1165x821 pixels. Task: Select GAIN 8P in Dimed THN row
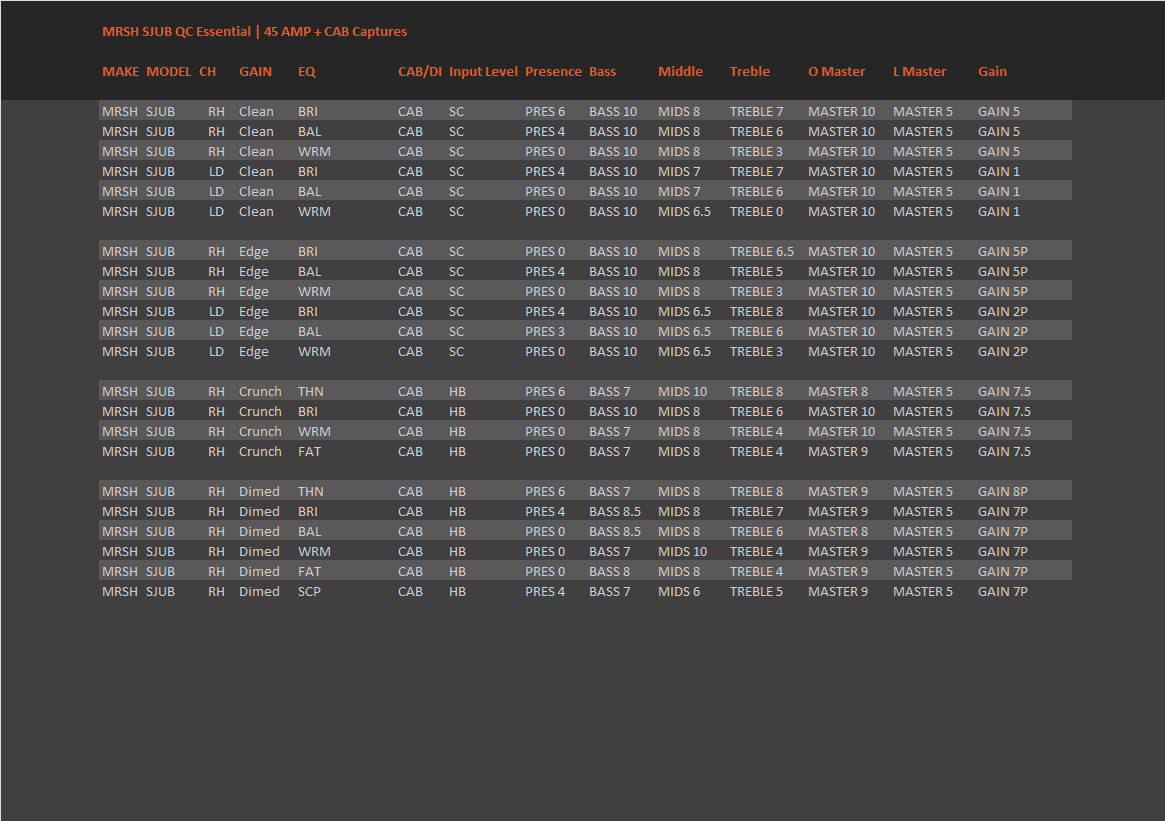tap(1003, 492)
